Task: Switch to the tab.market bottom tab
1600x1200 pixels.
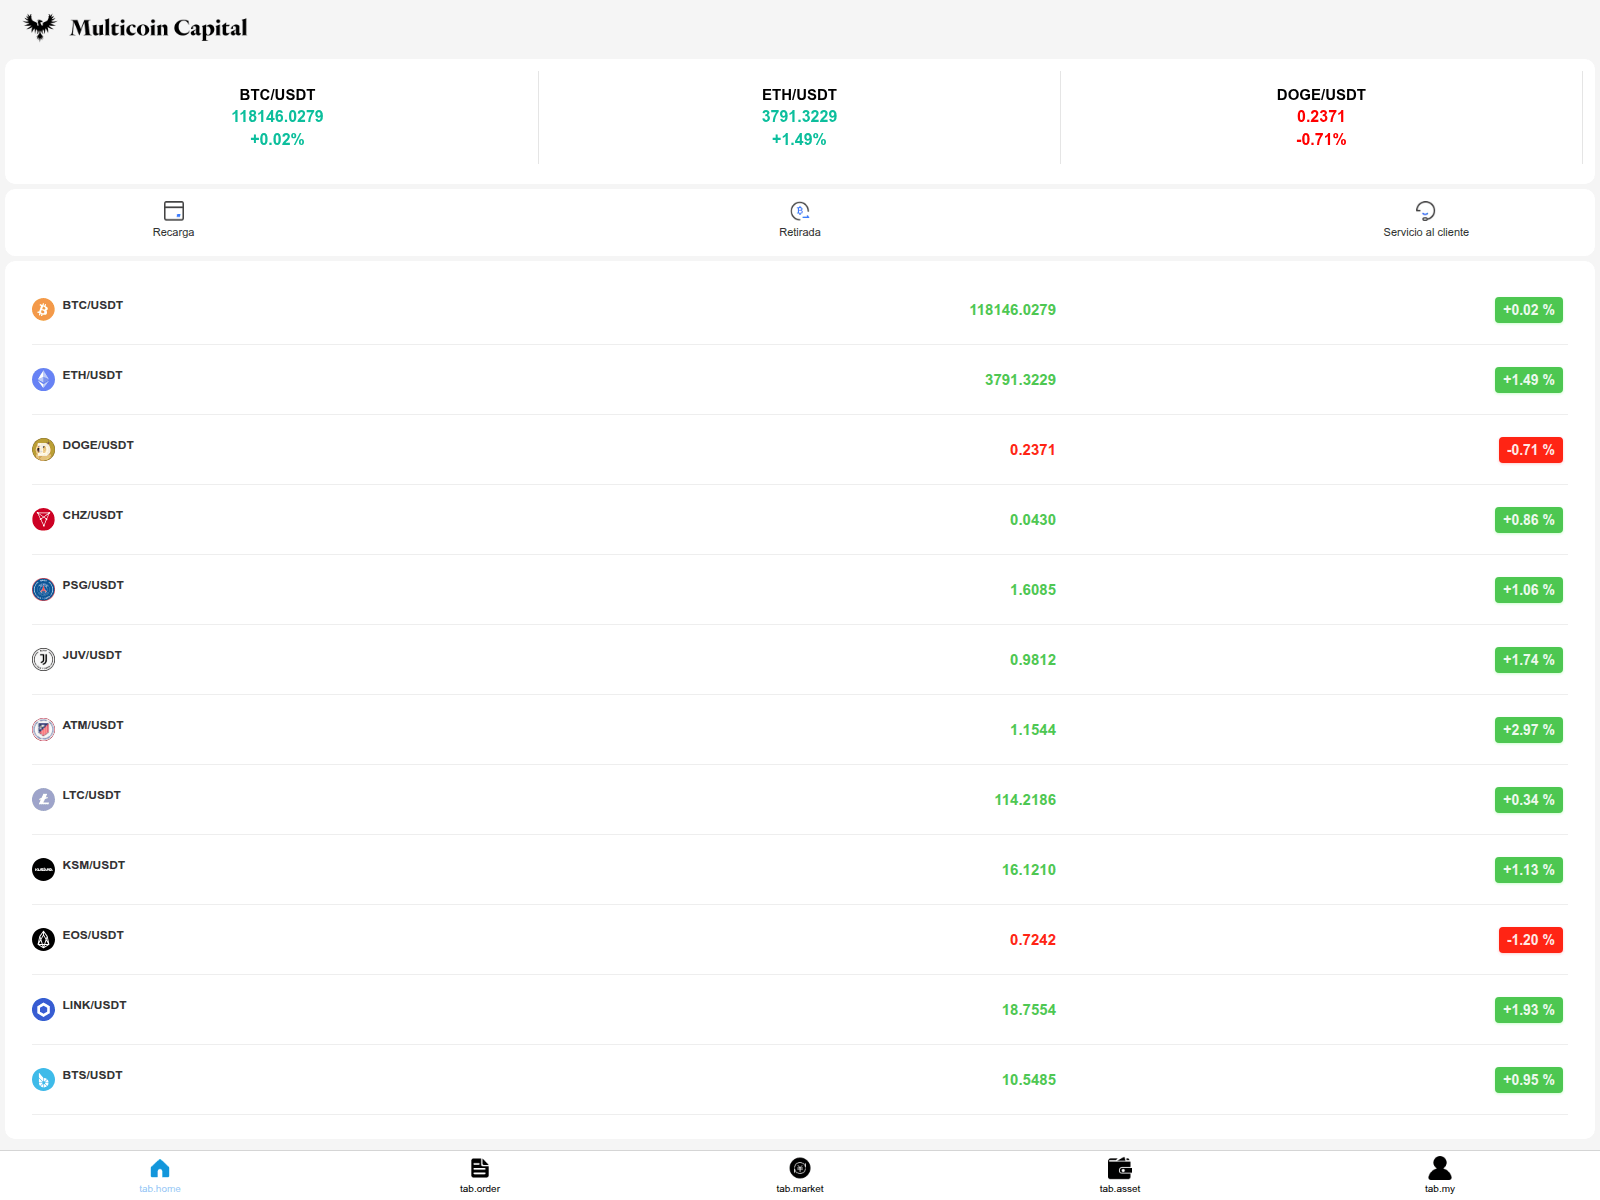Action: 800,1175
